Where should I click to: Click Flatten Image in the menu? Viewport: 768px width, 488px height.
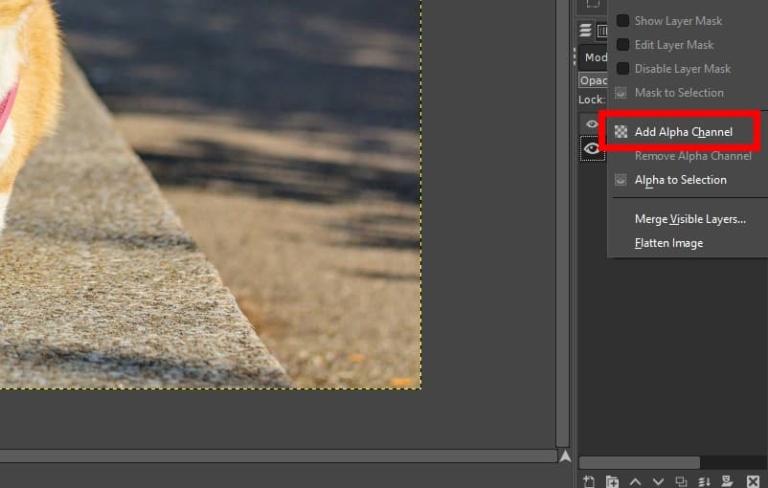click(x=668, y=243)
